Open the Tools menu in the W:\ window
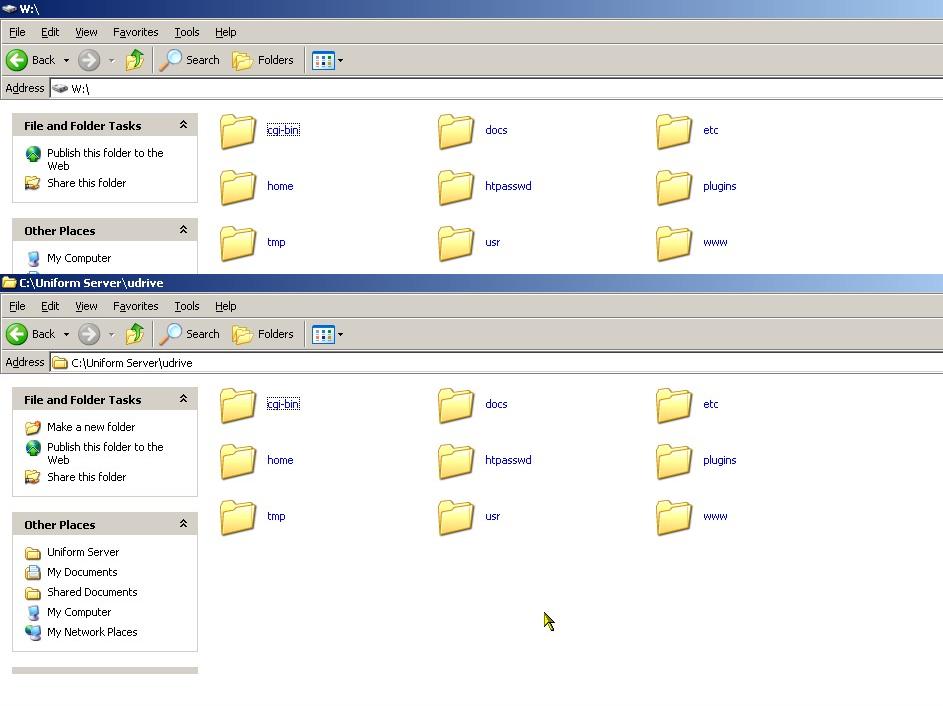 coord(186,32)
